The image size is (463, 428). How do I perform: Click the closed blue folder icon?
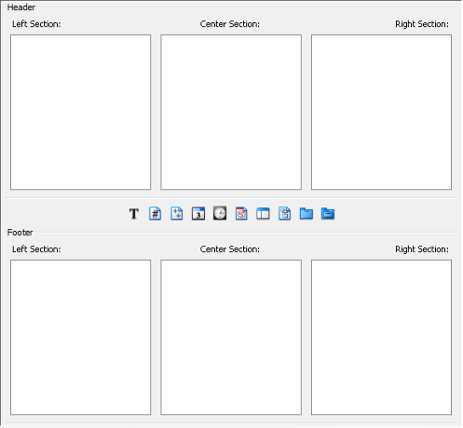[x=306, y=214]
